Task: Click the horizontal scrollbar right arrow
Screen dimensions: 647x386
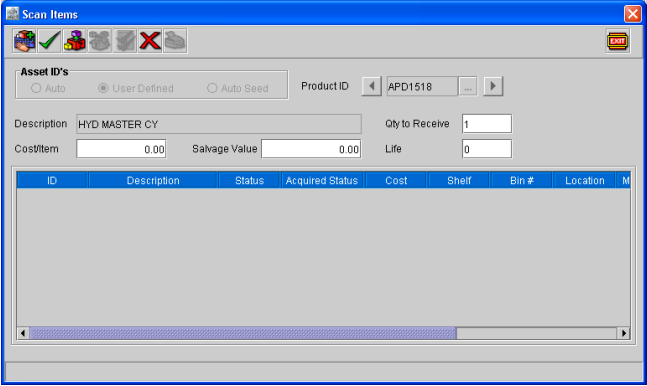Action: 623,333
